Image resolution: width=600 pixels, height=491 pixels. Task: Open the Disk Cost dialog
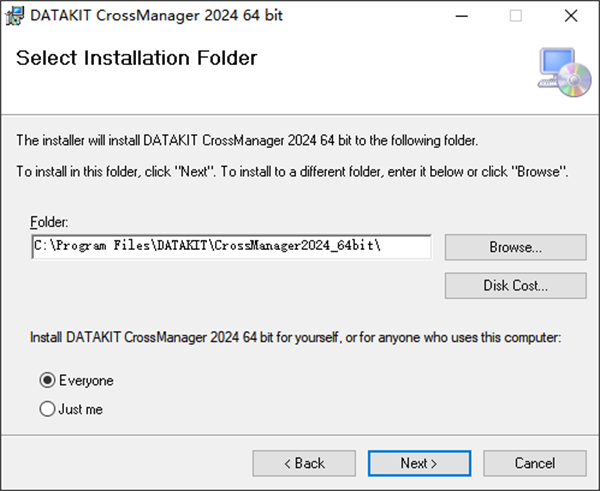[x=515, y=285]
